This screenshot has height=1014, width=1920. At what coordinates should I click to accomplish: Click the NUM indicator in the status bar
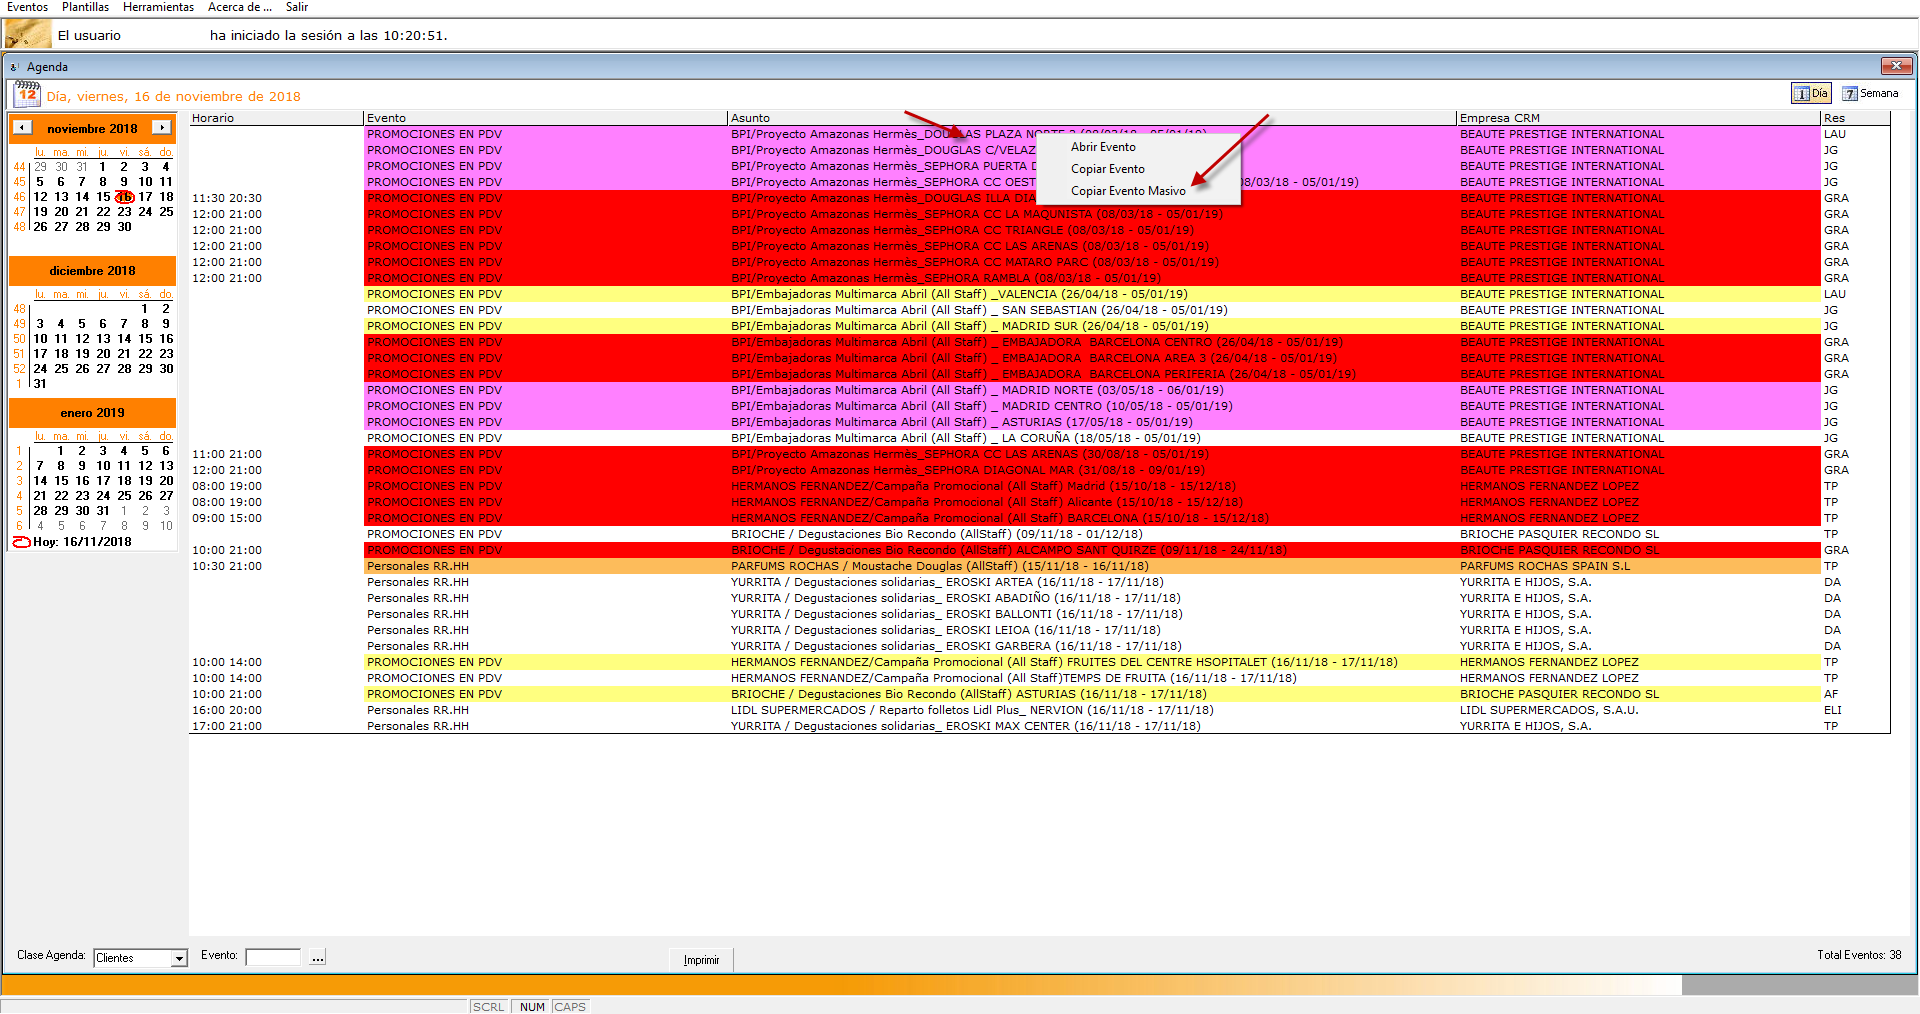coord(532,1007)
